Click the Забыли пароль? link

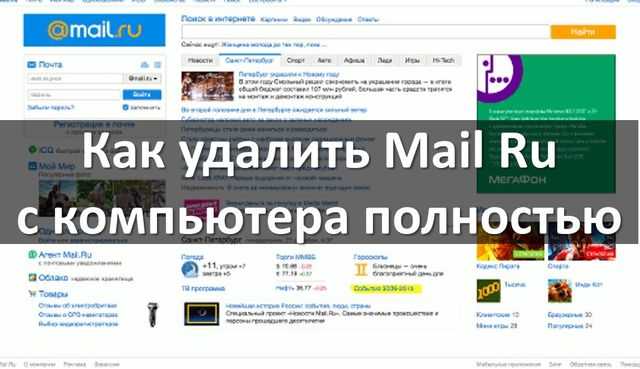coord(51,108)
